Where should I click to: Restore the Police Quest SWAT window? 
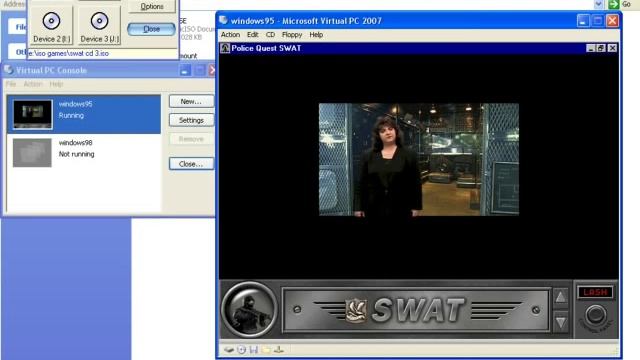click(601, 48)
